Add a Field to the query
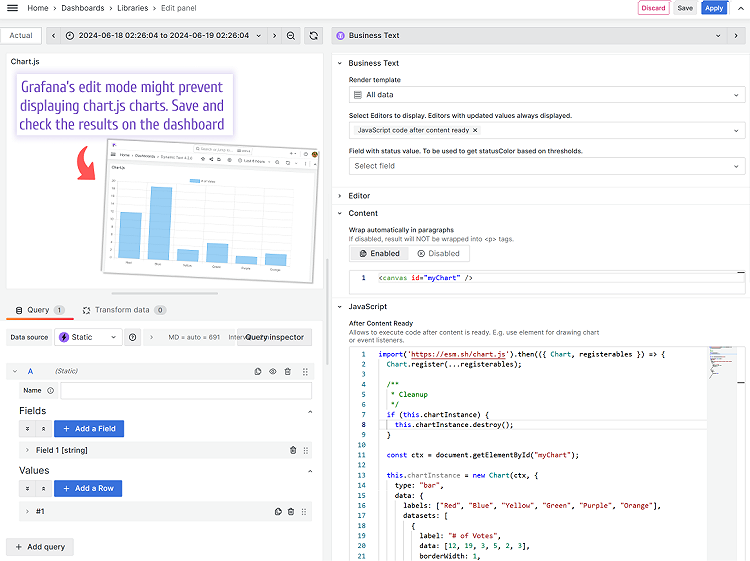The height and width of the screenshot is (561, 750). click(x=89, y=429)
